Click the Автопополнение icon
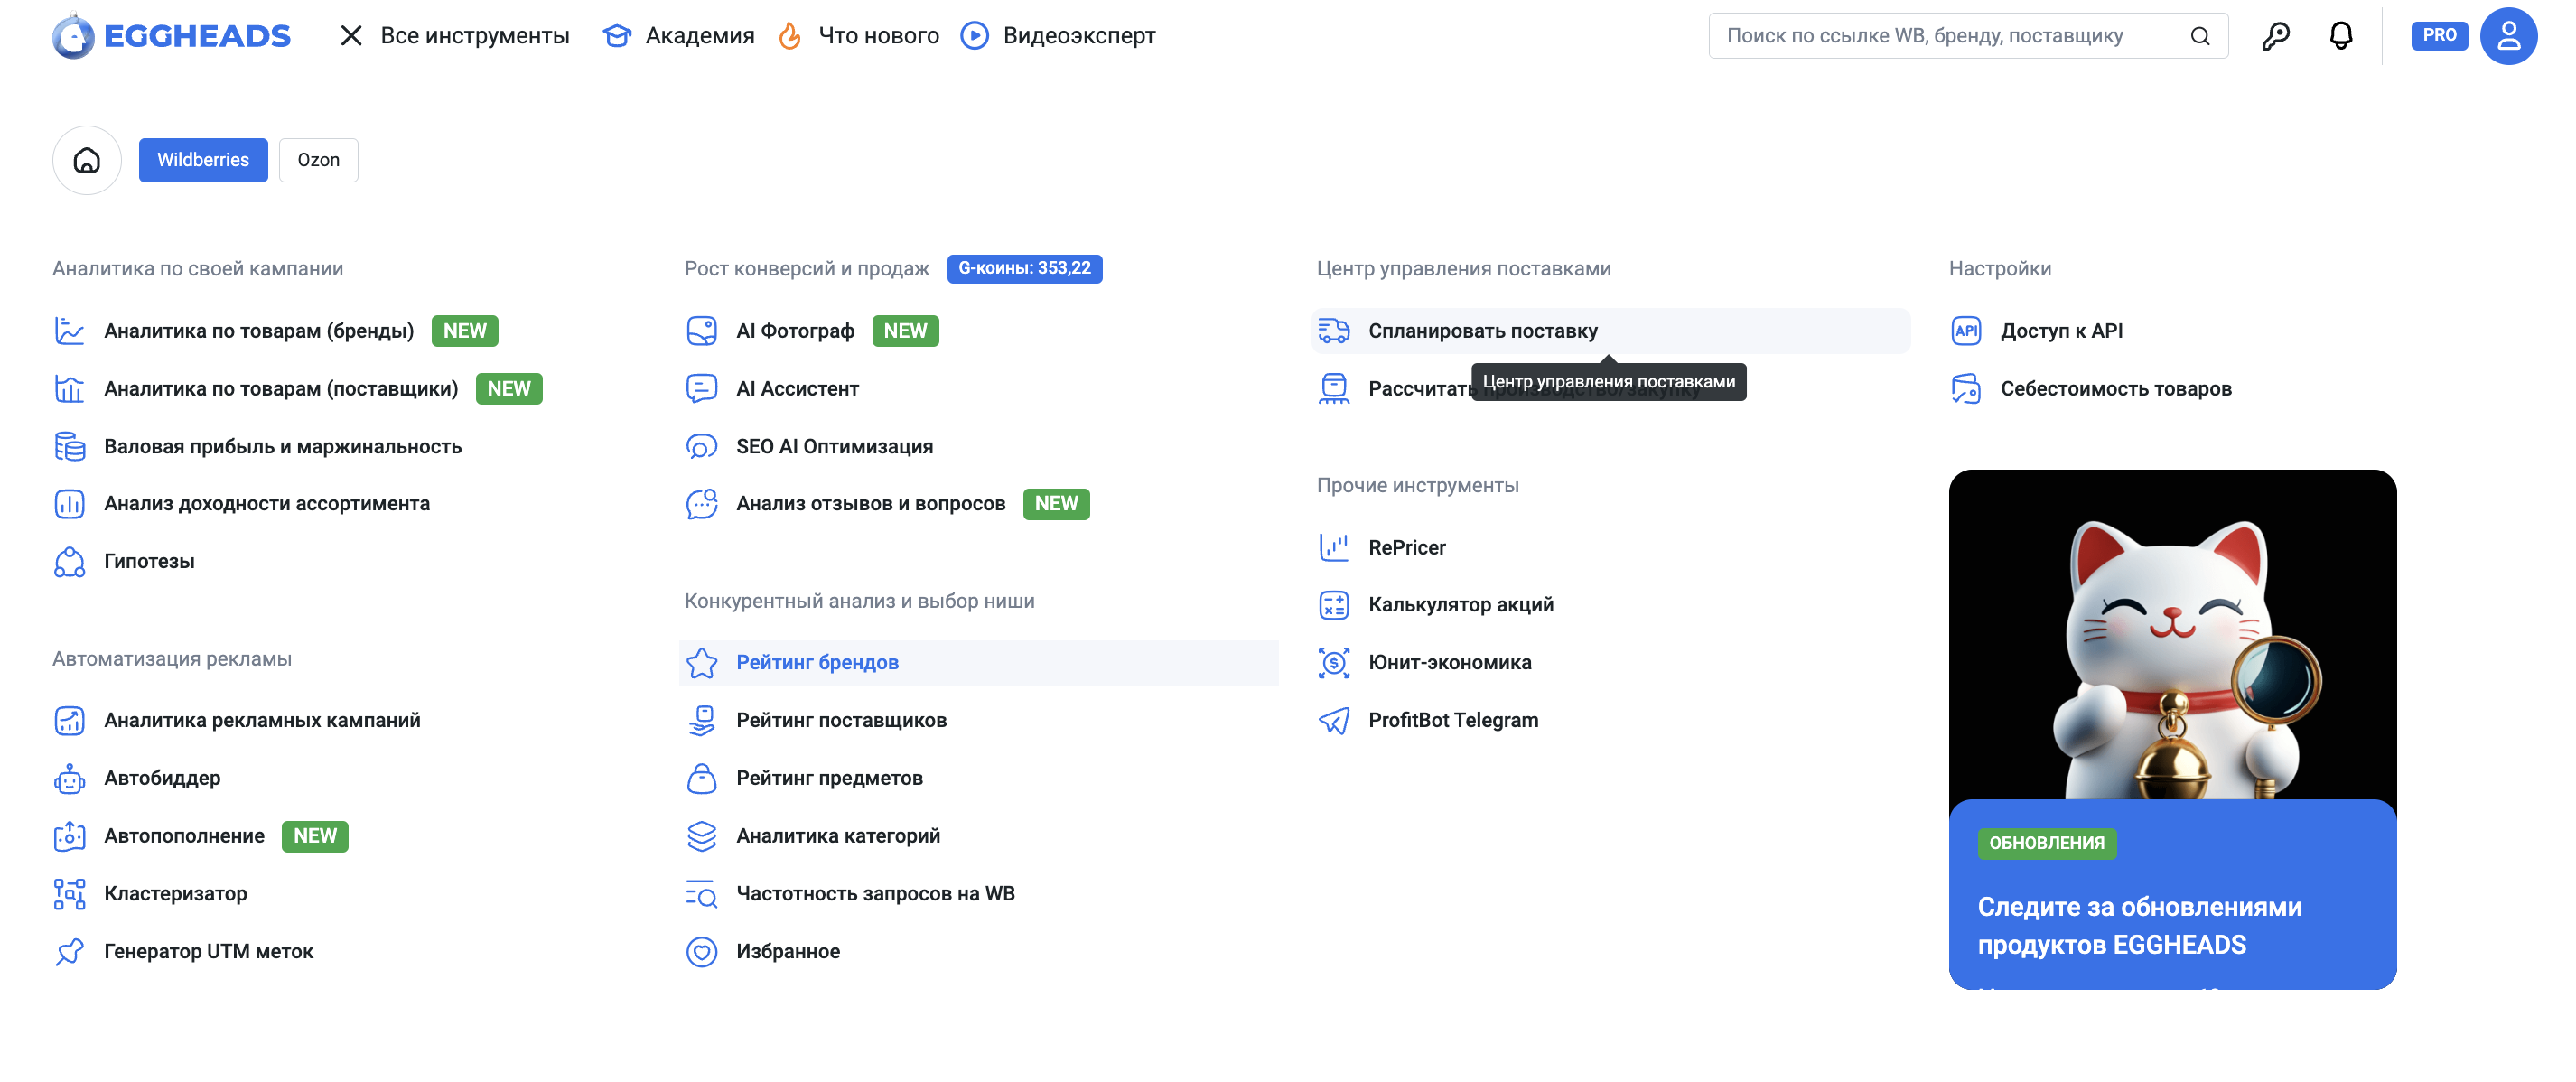 [x=69, y=837]
